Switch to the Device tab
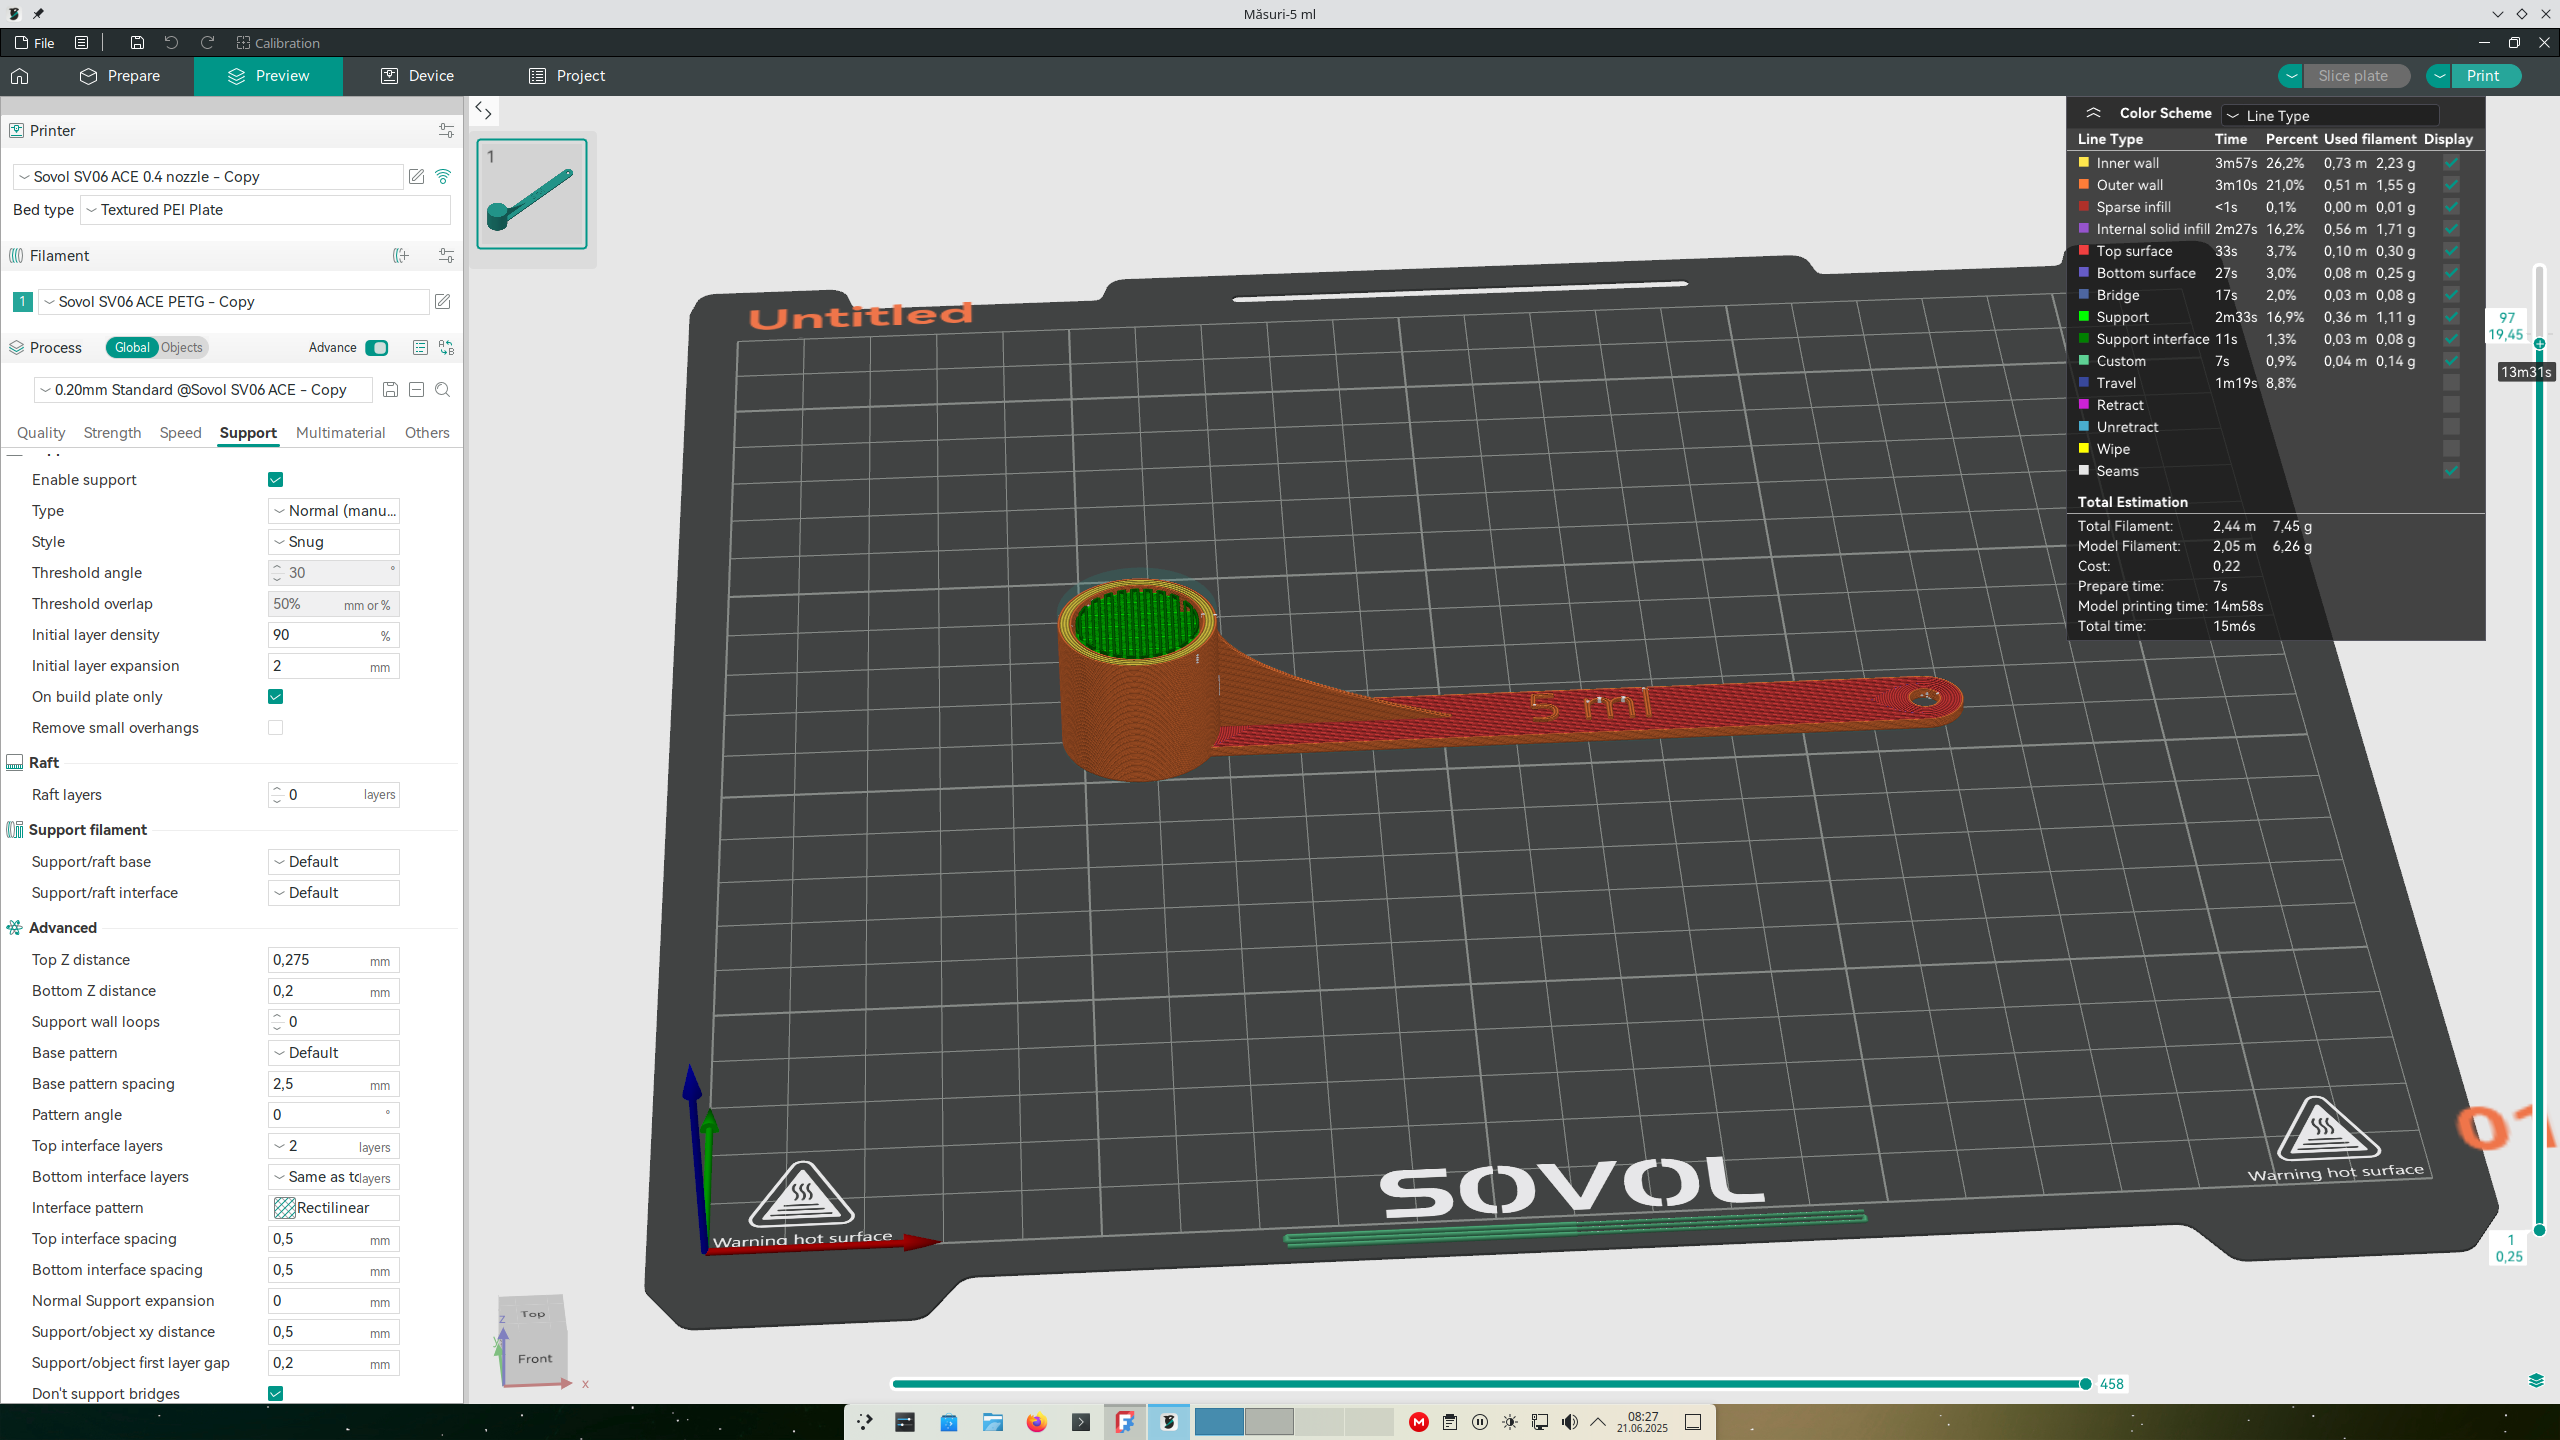This screenshot has height=1440, width=2560. tap(417, 76)
